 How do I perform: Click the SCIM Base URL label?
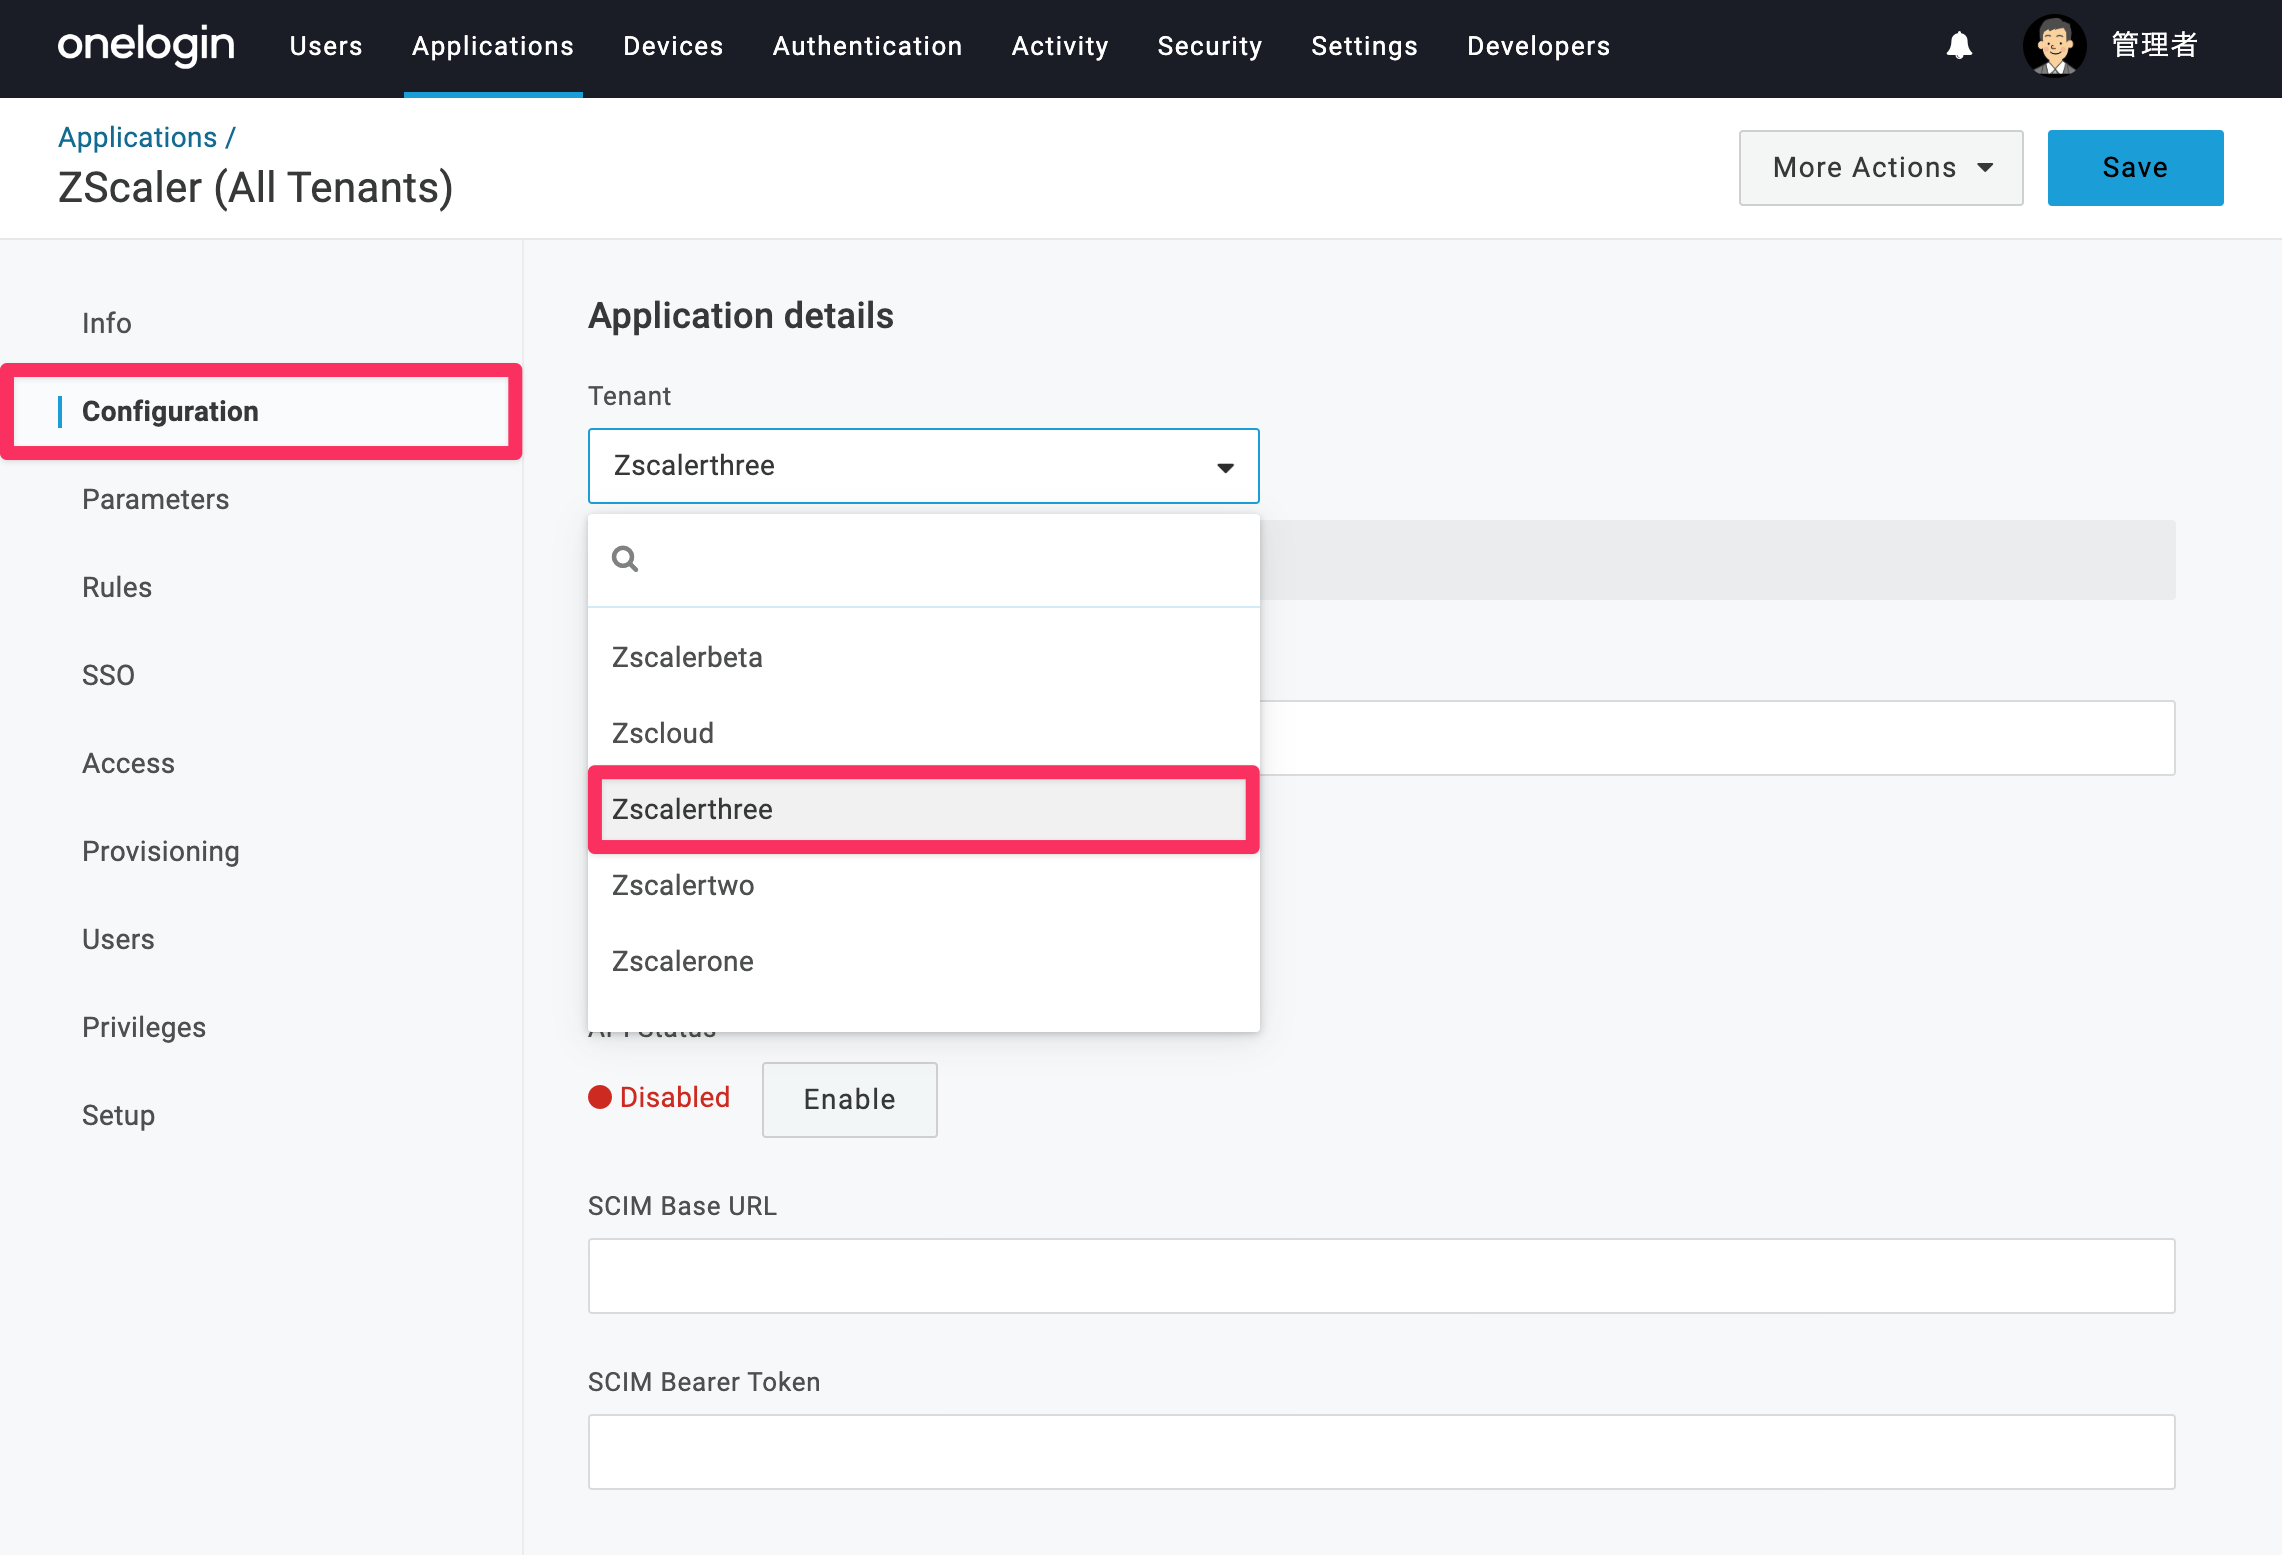coord(682,1206)
